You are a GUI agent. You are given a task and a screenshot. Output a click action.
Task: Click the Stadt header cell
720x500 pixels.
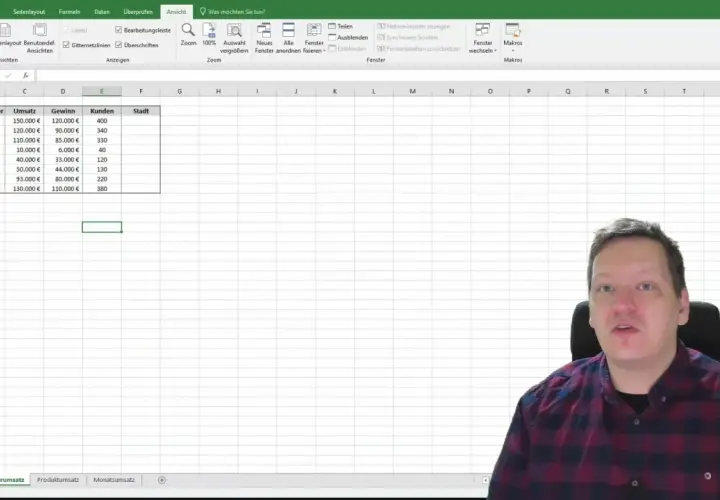141,111
